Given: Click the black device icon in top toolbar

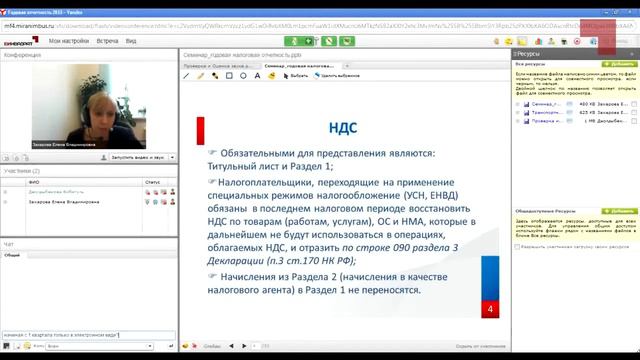Looking at the screenshot, I should point(564,41).
